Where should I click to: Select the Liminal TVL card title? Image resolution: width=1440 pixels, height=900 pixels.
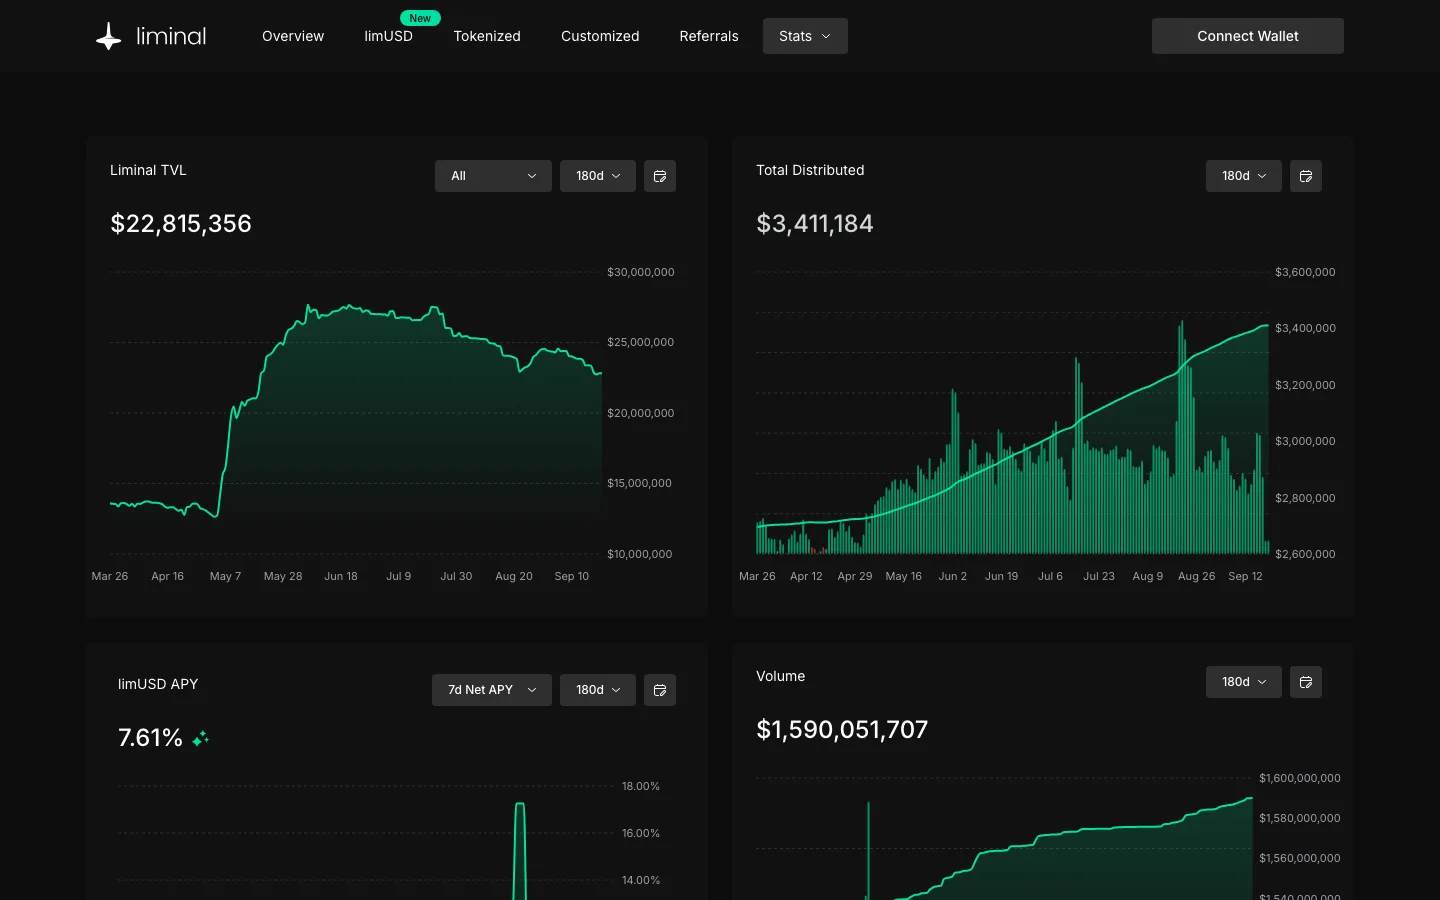148,170
